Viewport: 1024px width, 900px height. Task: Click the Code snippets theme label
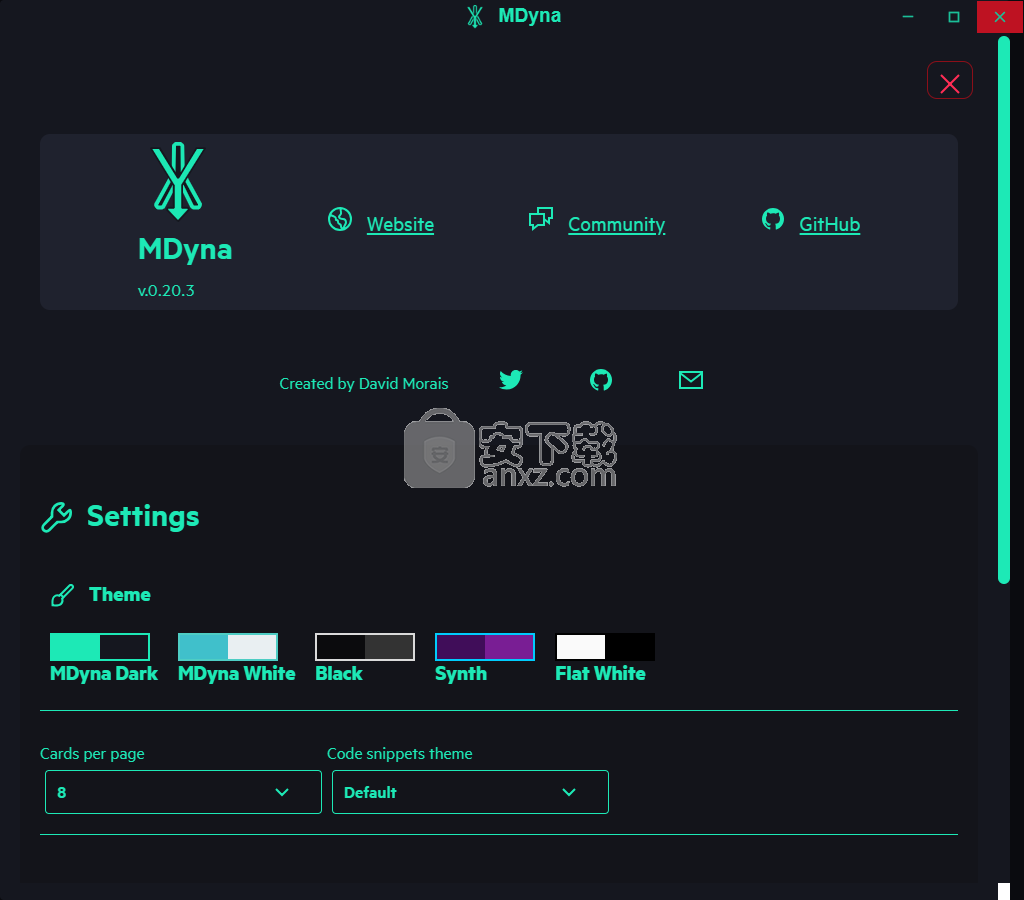(x=399, y=754)
